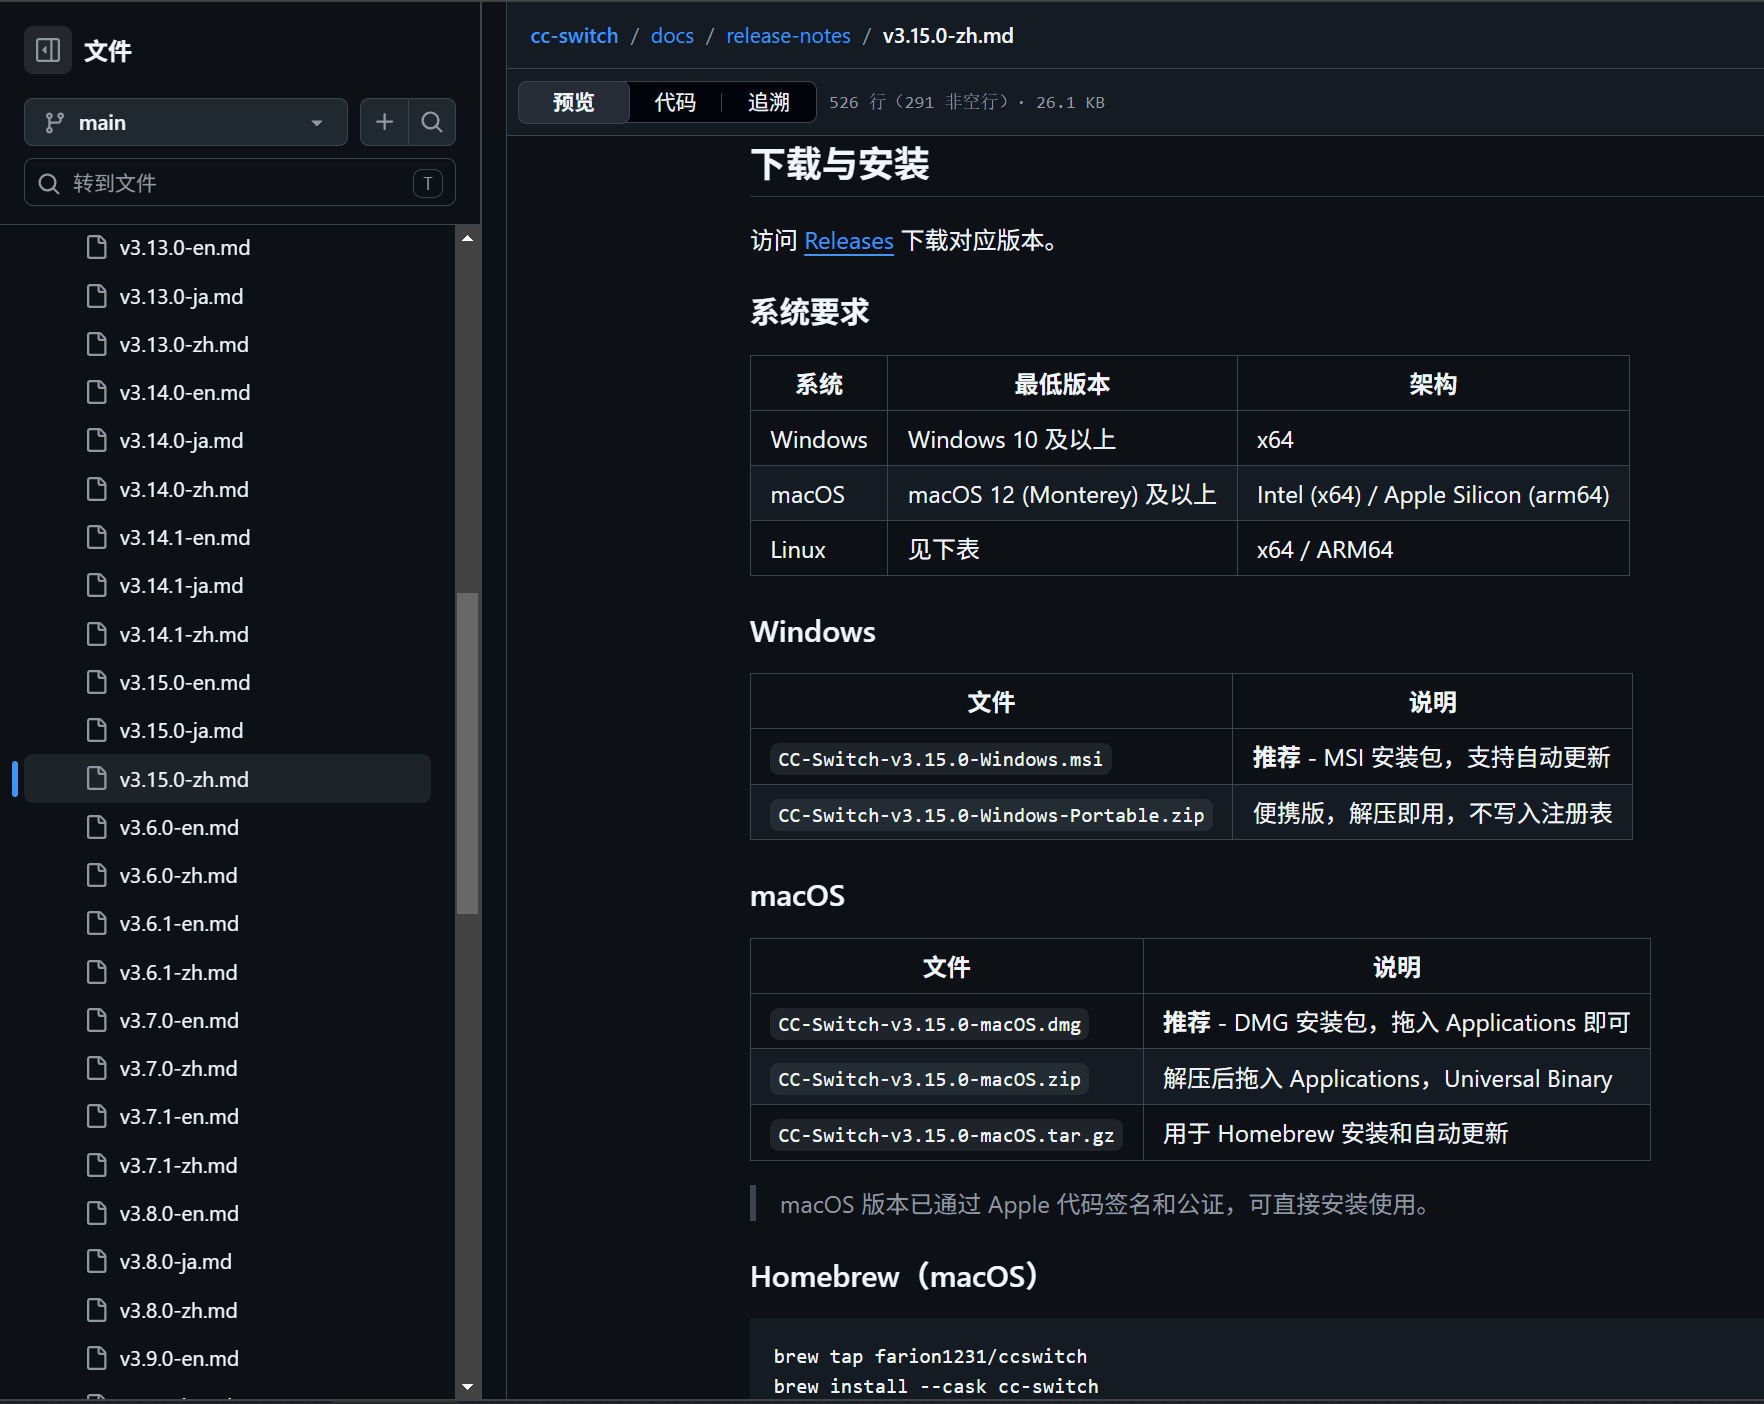The image size is (1764, 1404).
Task: Click the x64 / ARM64 cell
Action: tap(1433, 549)
